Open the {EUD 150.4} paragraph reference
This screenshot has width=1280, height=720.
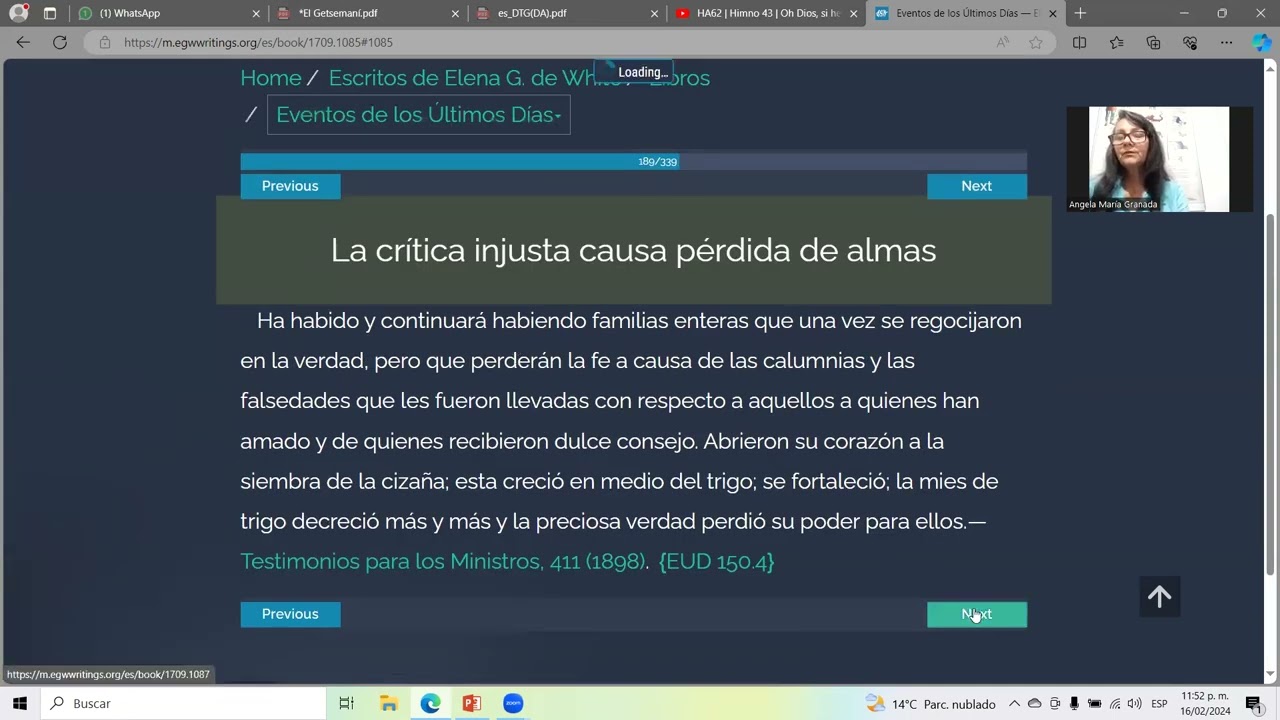[x=716, y=561]
